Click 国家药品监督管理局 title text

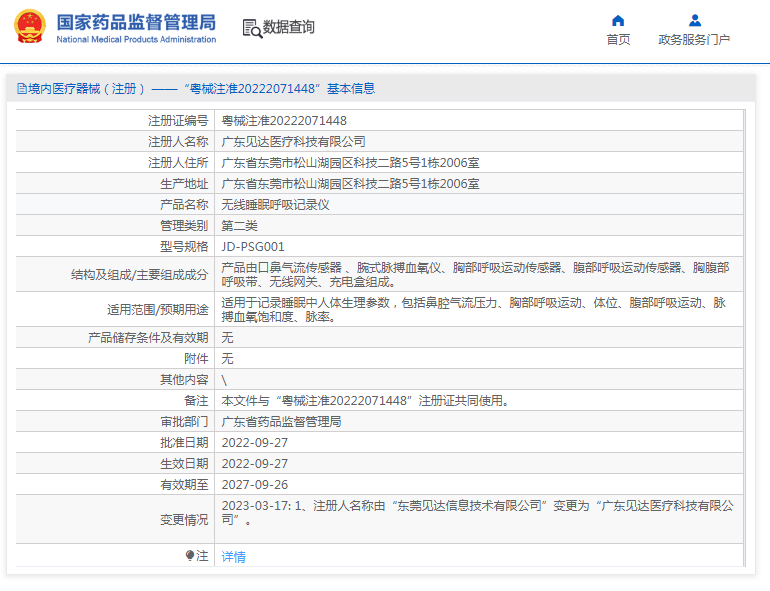(x=136, y=23)
